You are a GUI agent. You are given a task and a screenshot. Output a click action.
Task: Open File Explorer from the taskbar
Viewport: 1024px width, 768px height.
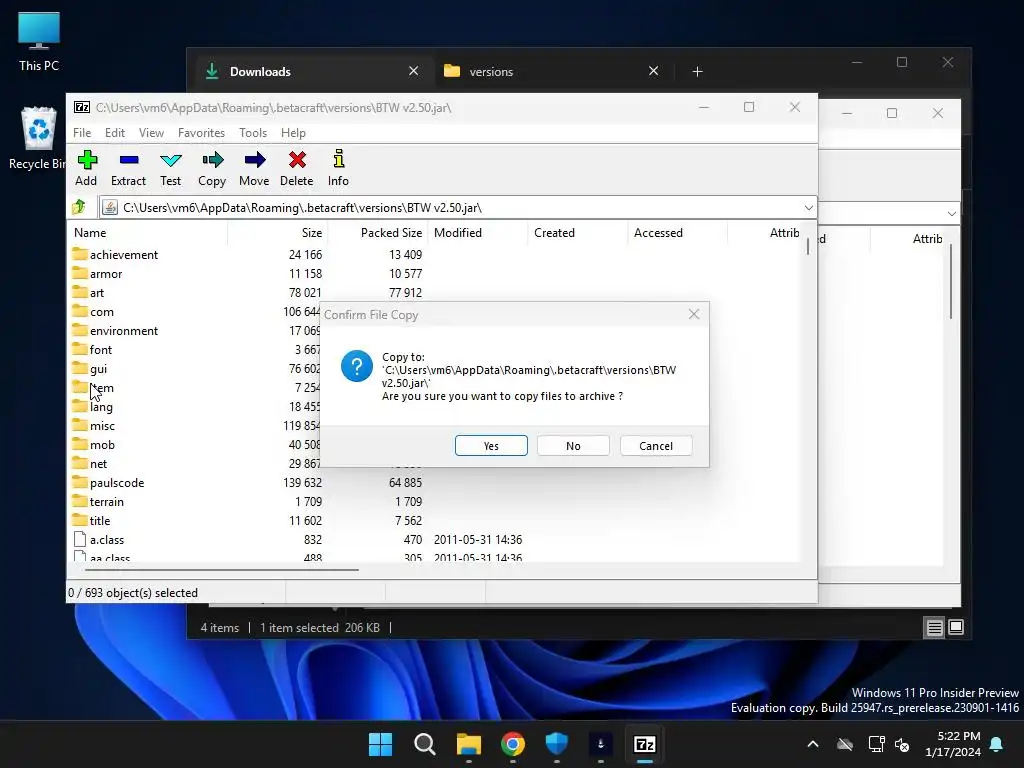tap(468, 744)
